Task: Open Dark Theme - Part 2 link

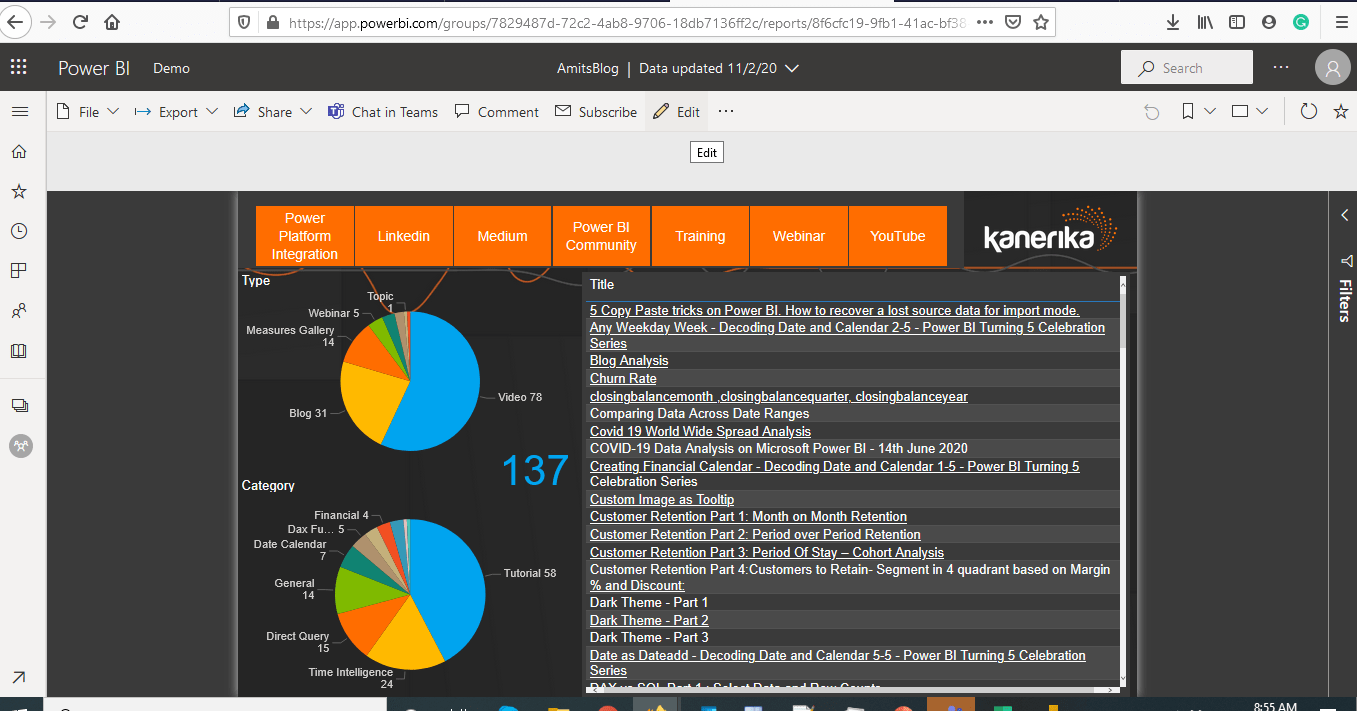Action: pyautogui.click(x=649, y=620)
